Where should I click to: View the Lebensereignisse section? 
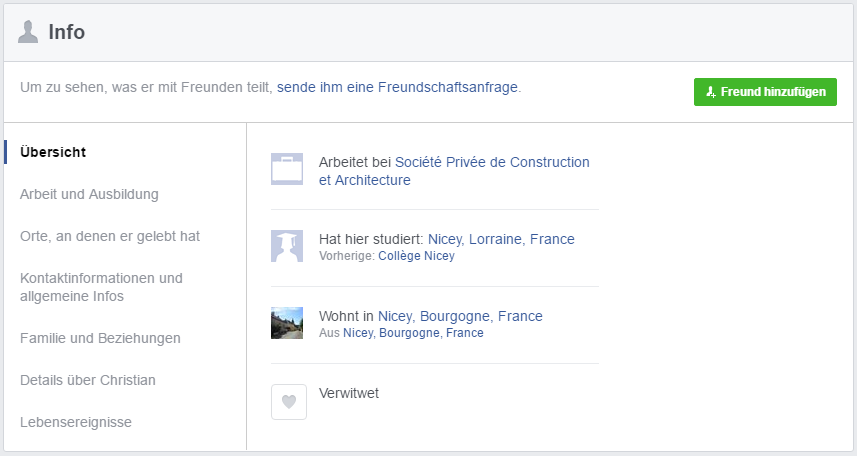coord(76,422)
